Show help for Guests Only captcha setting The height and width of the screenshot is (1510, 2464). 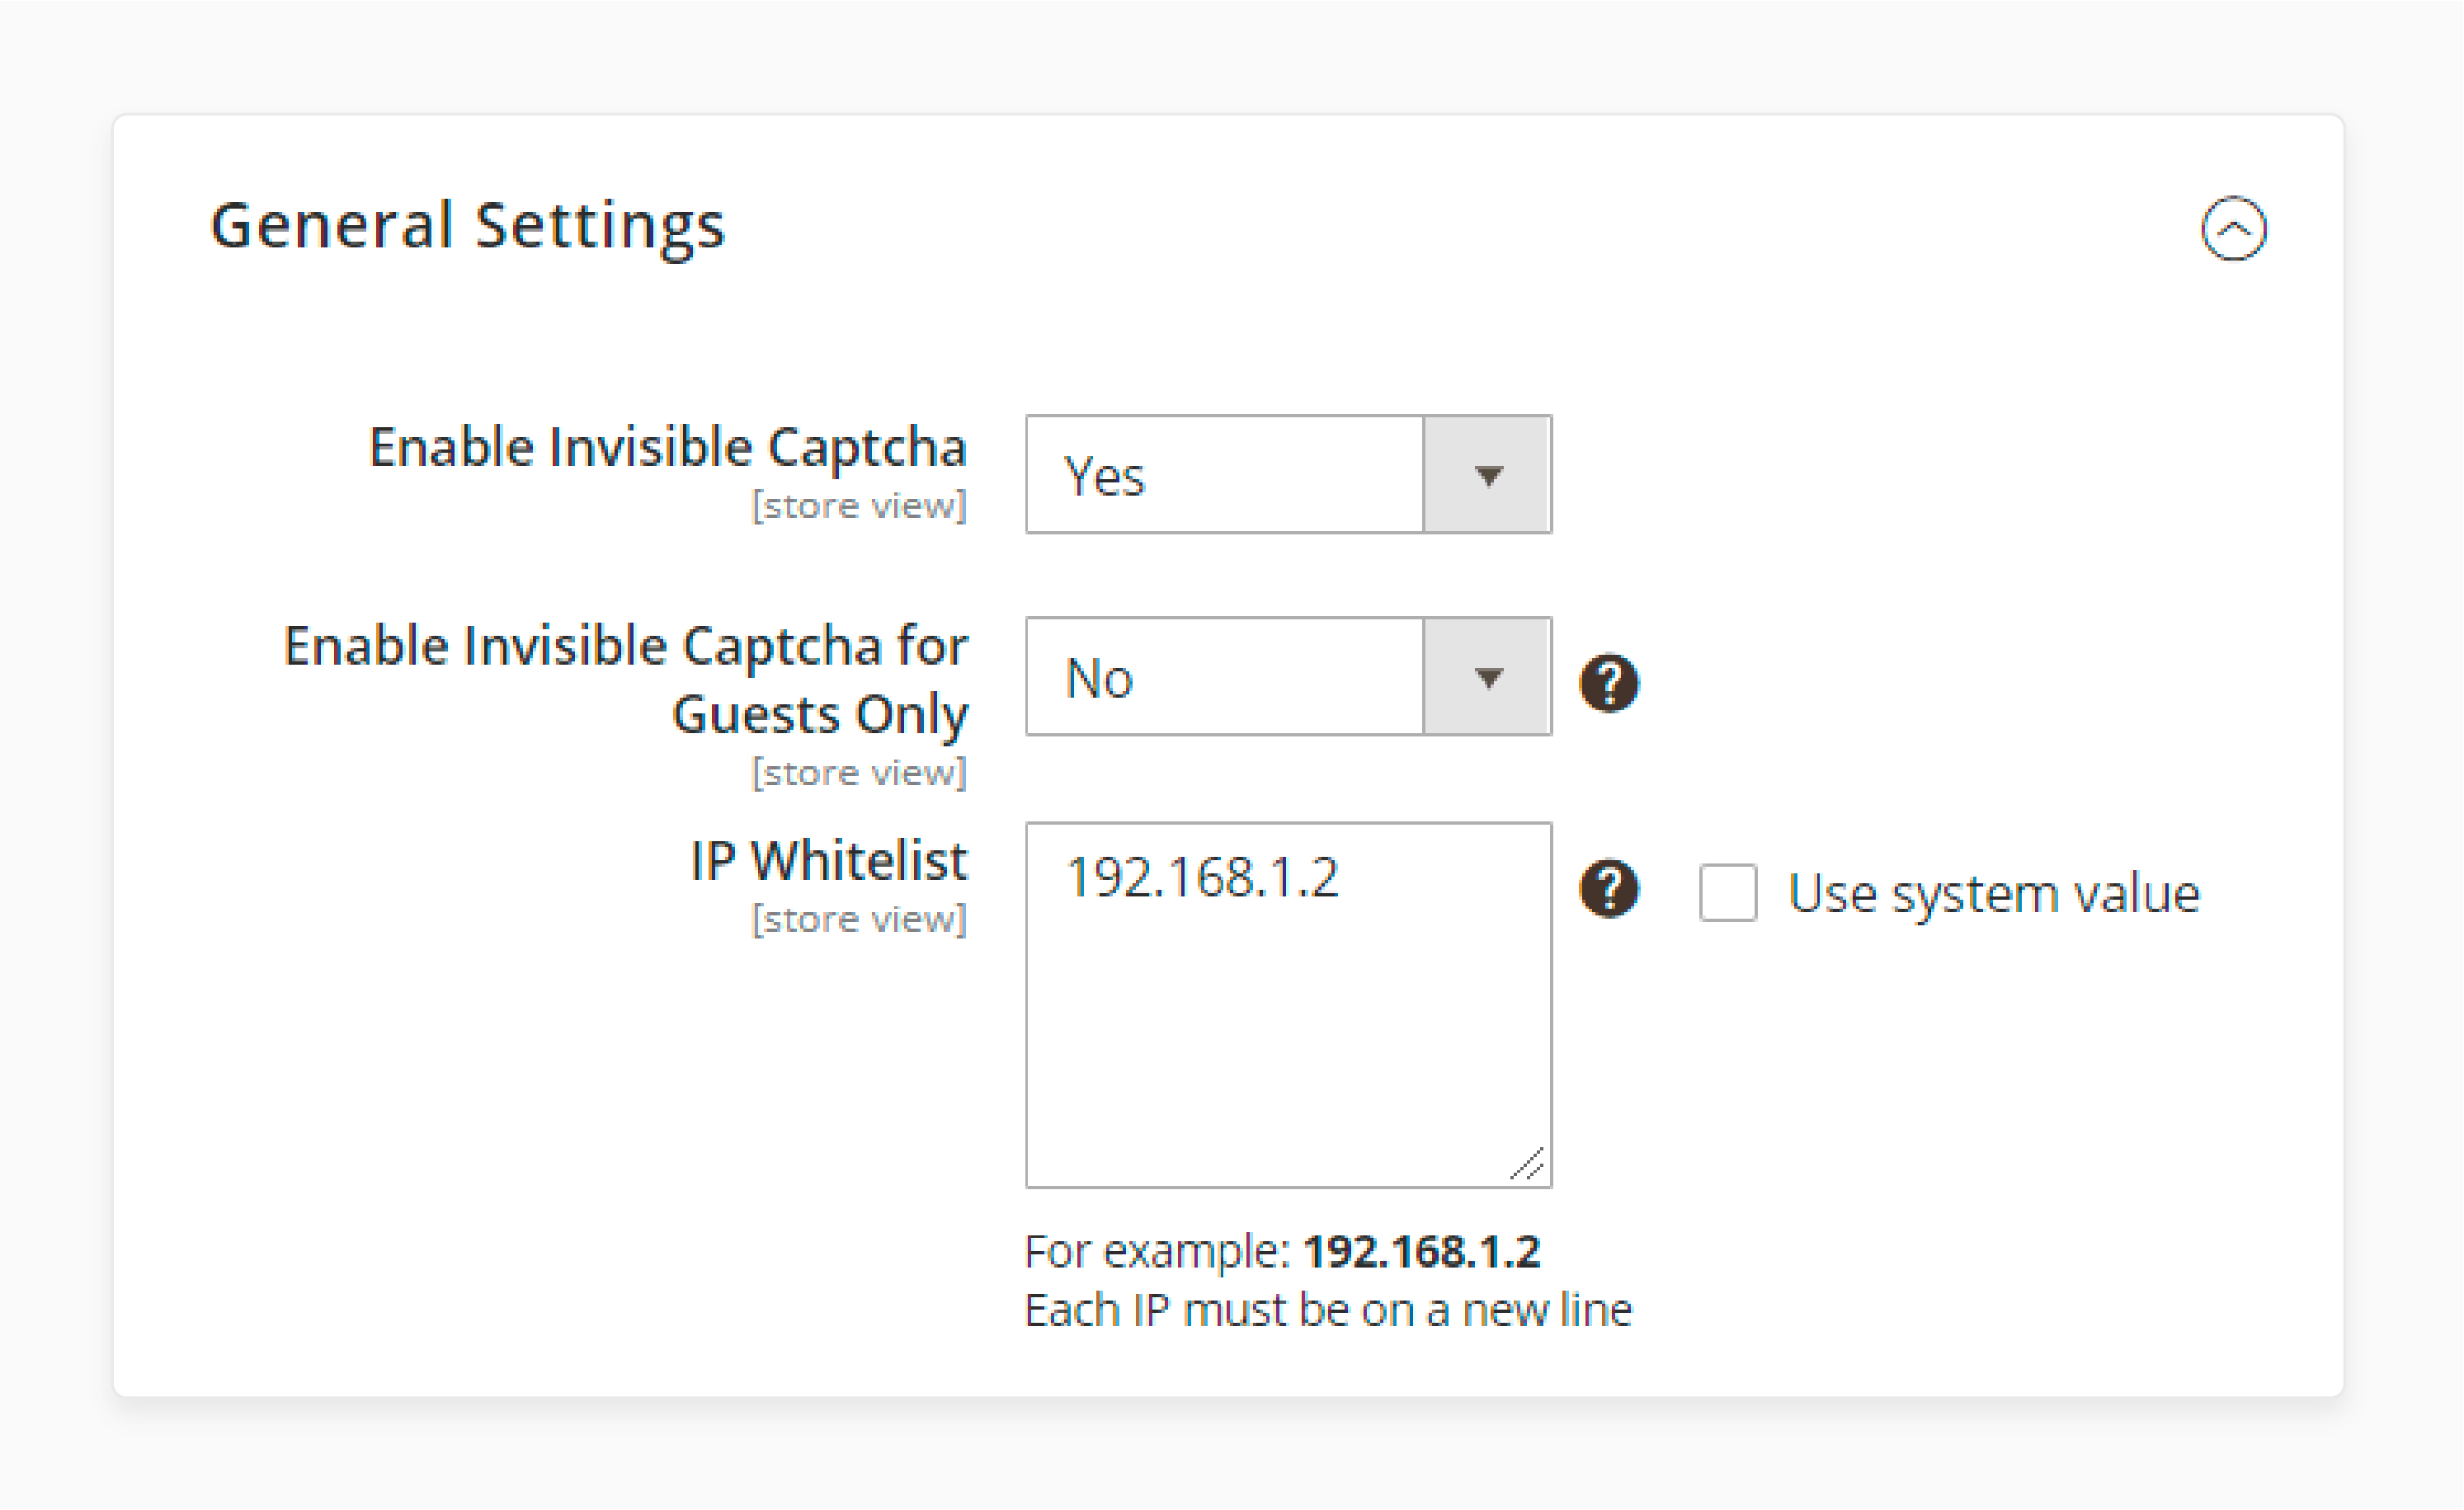[x=1609, y=683]
